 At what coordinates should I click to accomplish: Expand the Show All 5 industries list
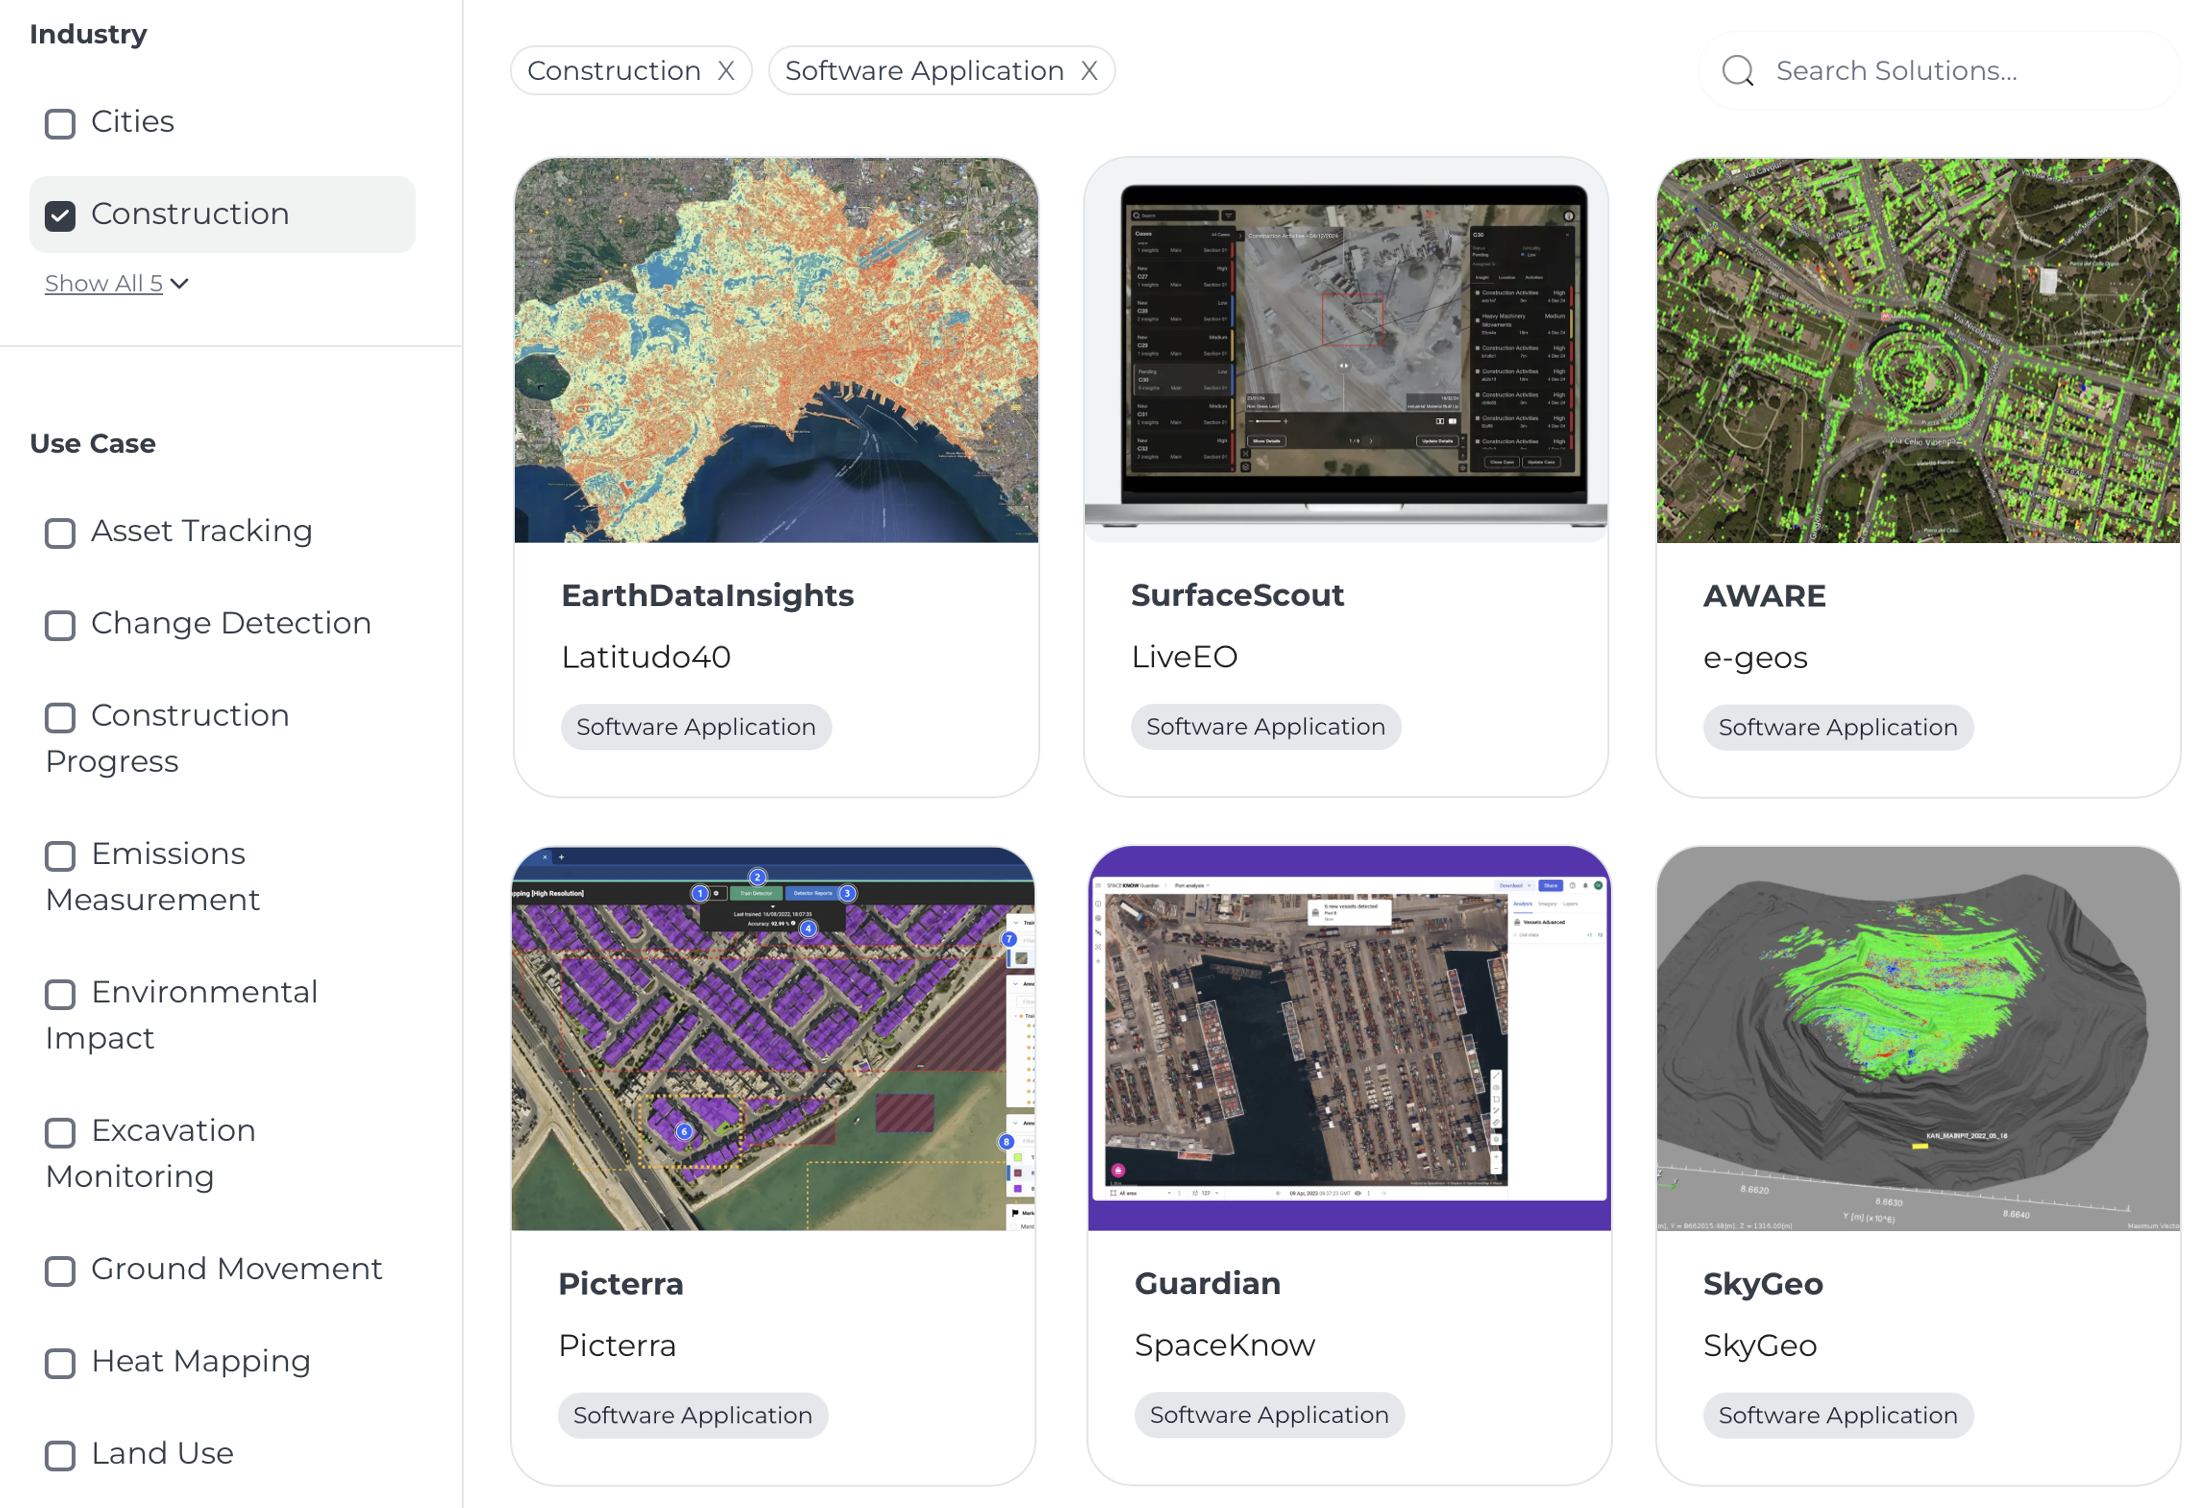coord(117,283)
